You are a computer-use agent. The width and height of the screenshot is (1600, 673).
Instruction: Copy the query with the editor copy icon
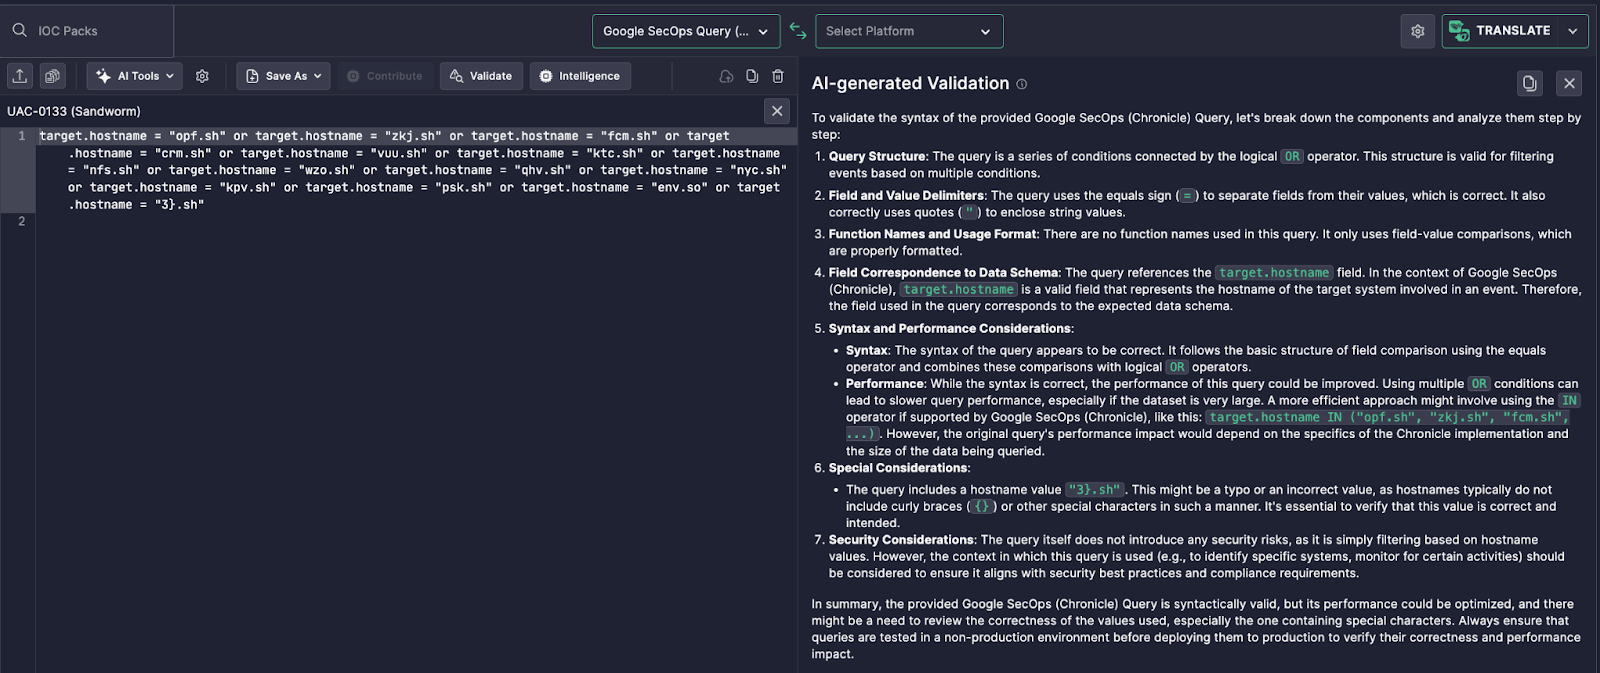click(752, 76)
